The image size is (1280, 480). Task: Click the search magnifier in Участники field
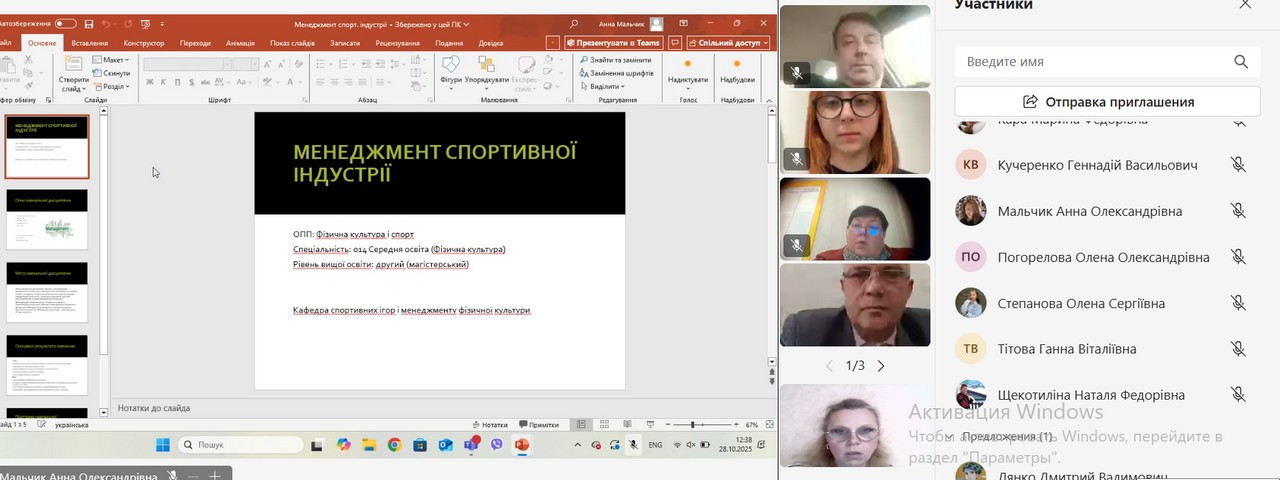(x=1241, y=62)
